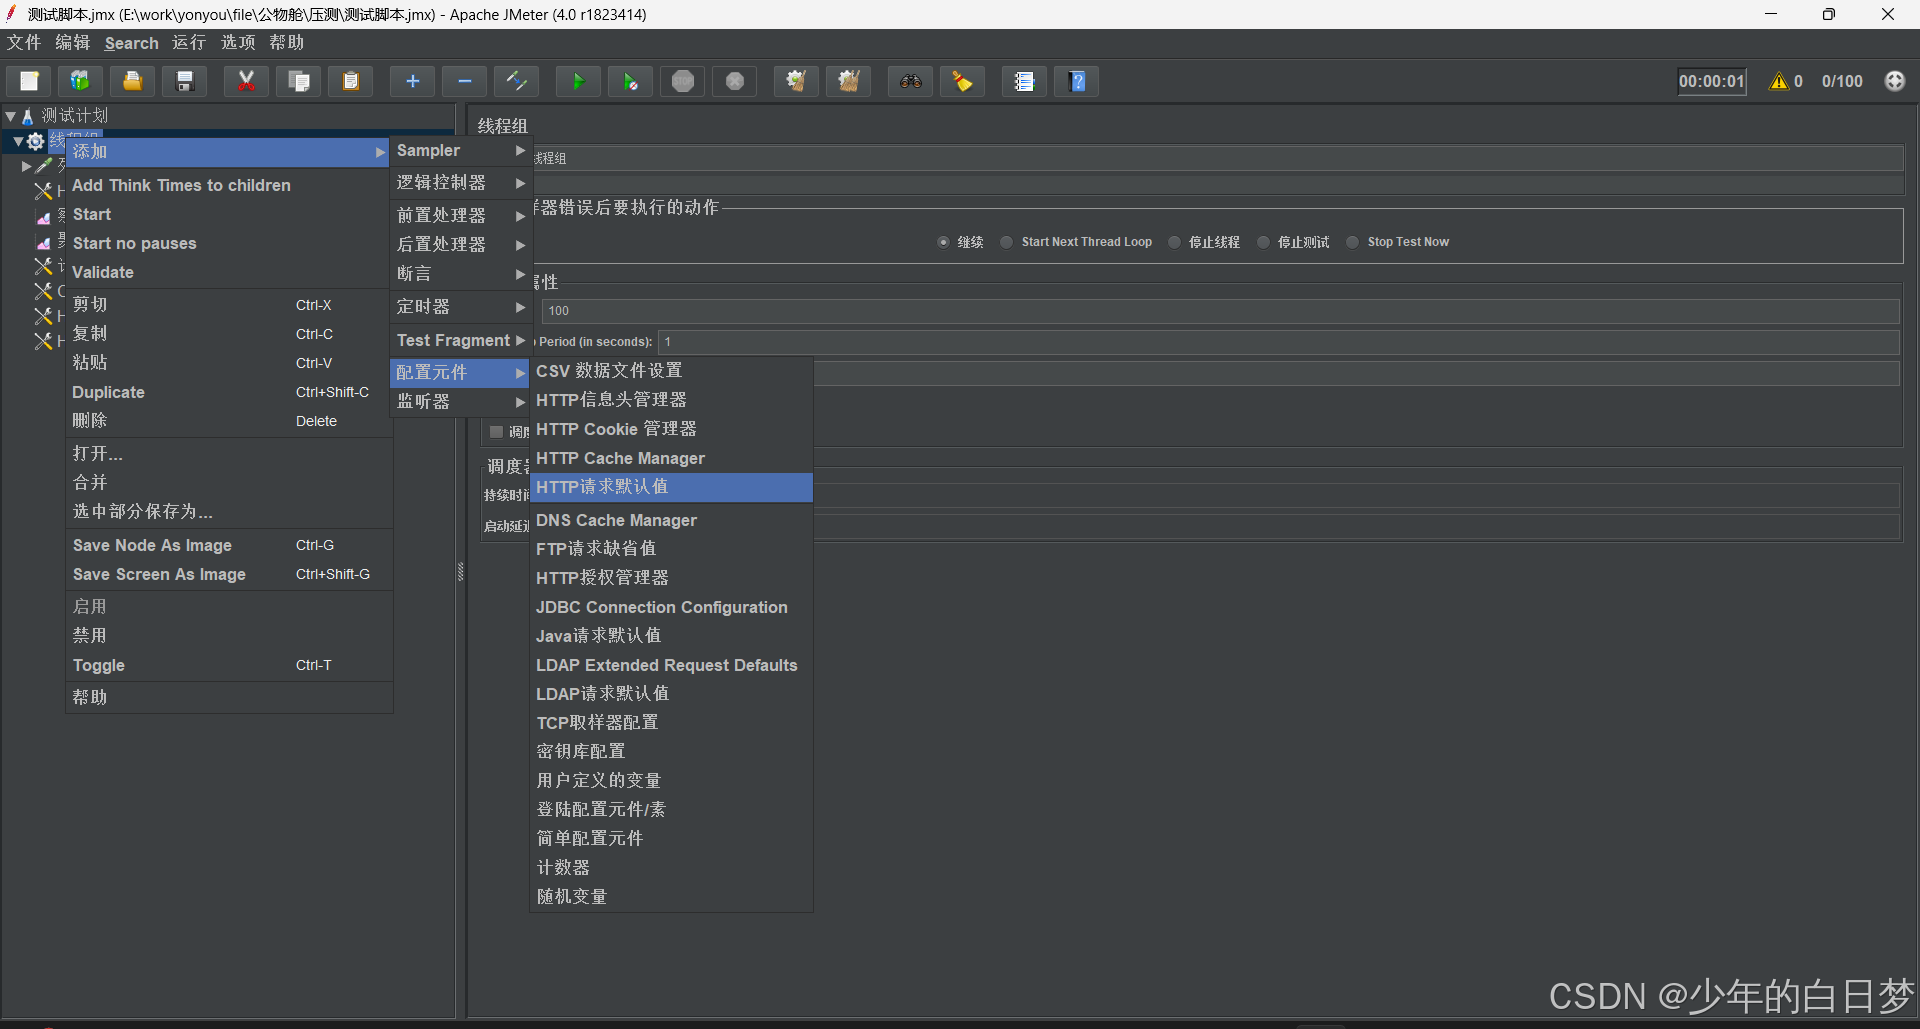Click the Open file folder icon
The height and width of the screenshot is (1029, 1920).
click(132, 81)
